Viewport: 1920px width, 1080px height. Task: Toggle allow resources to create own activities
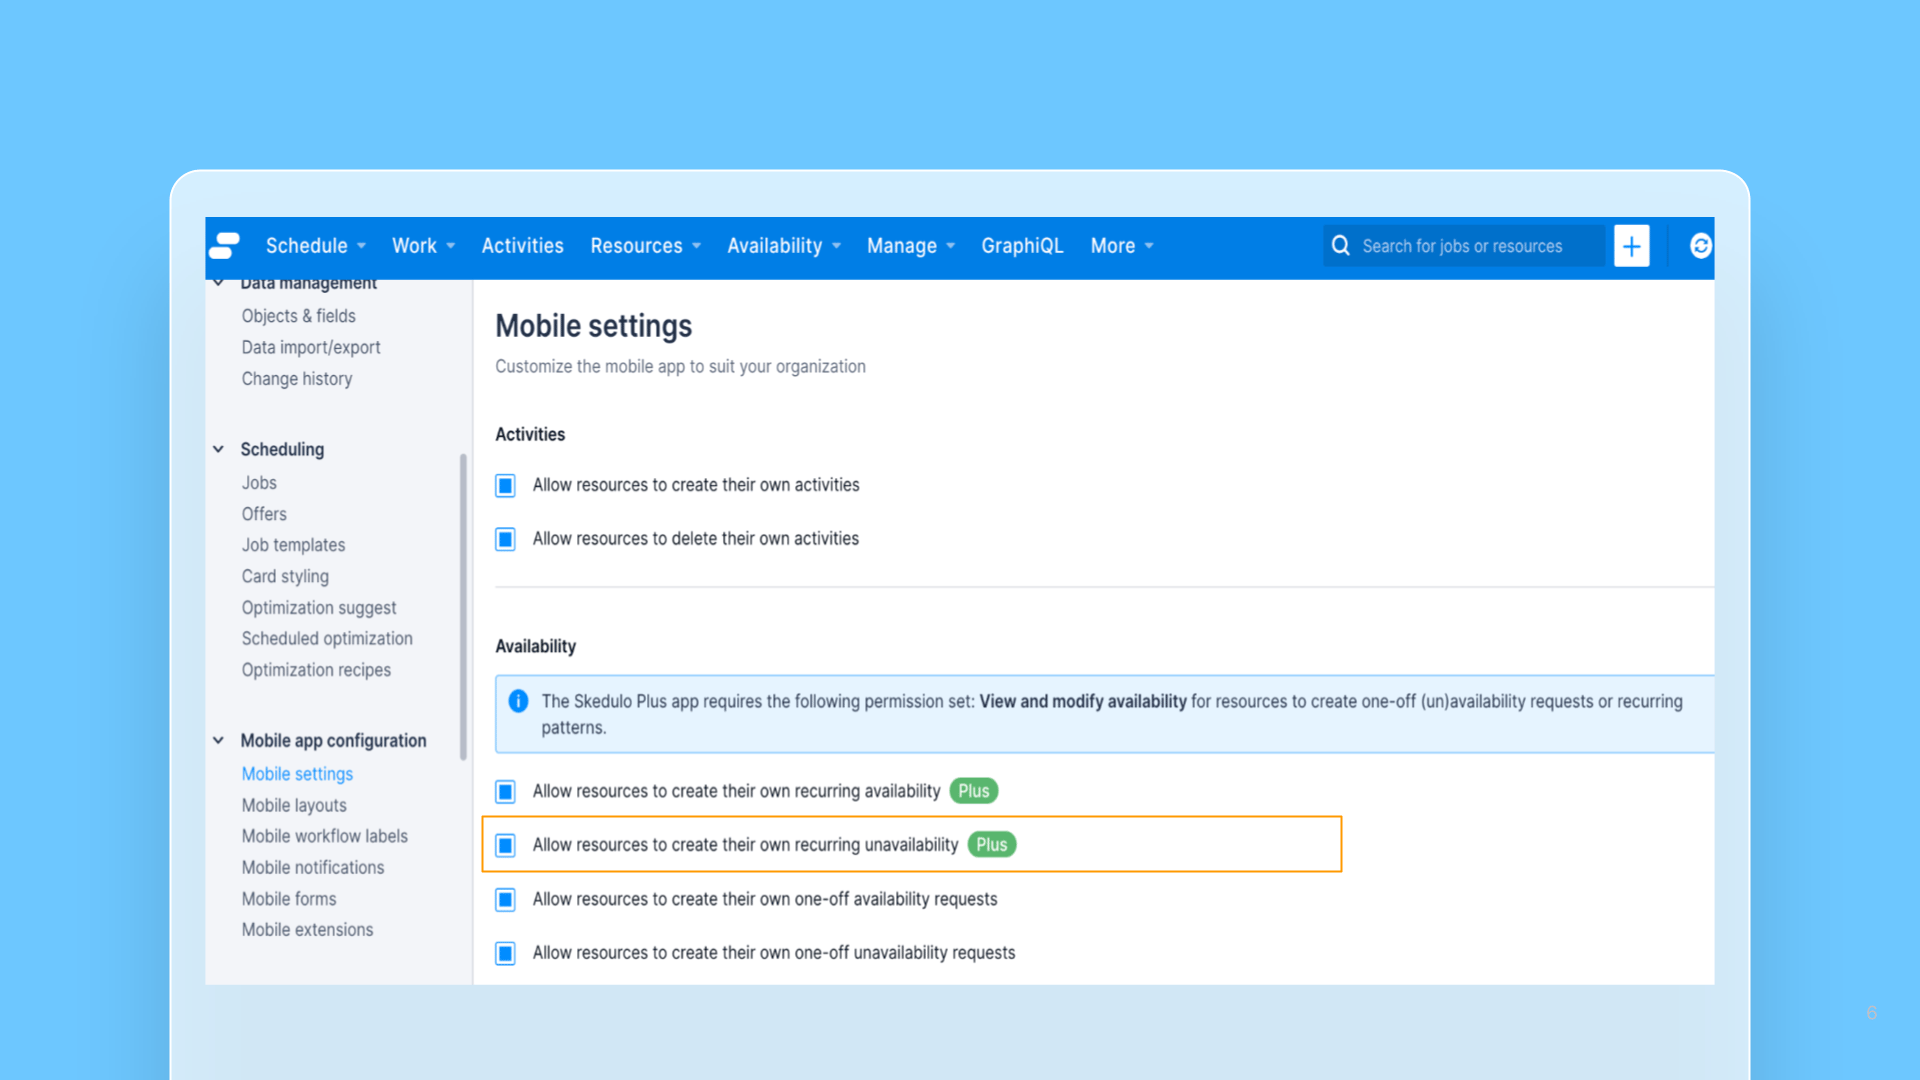point(506,486)
